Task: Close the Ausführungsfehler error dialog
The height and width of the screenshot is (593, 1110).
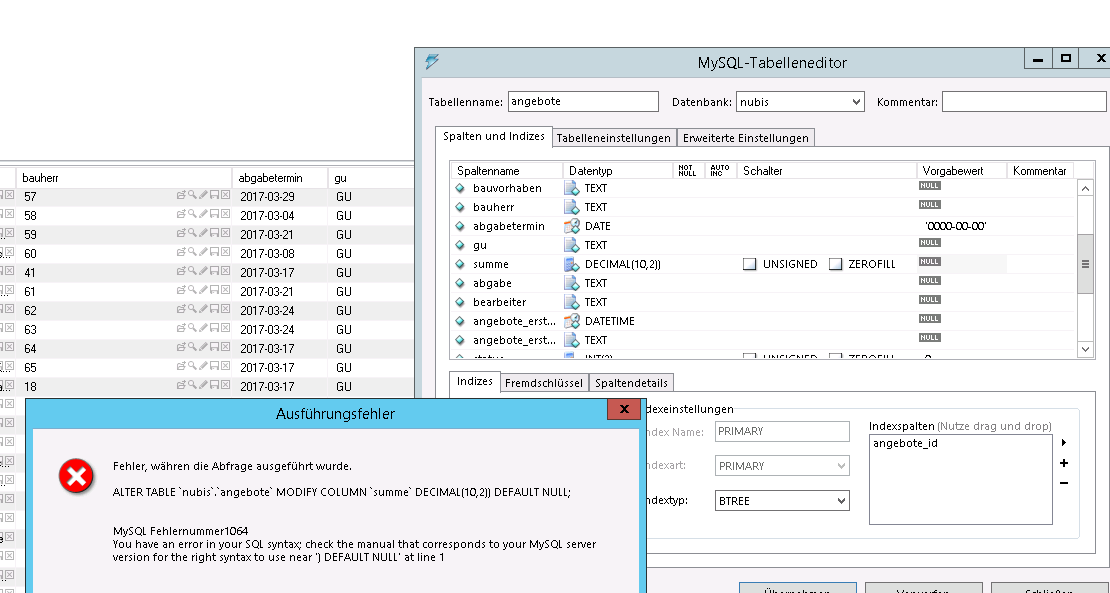Action: click(x=623, y=410)
